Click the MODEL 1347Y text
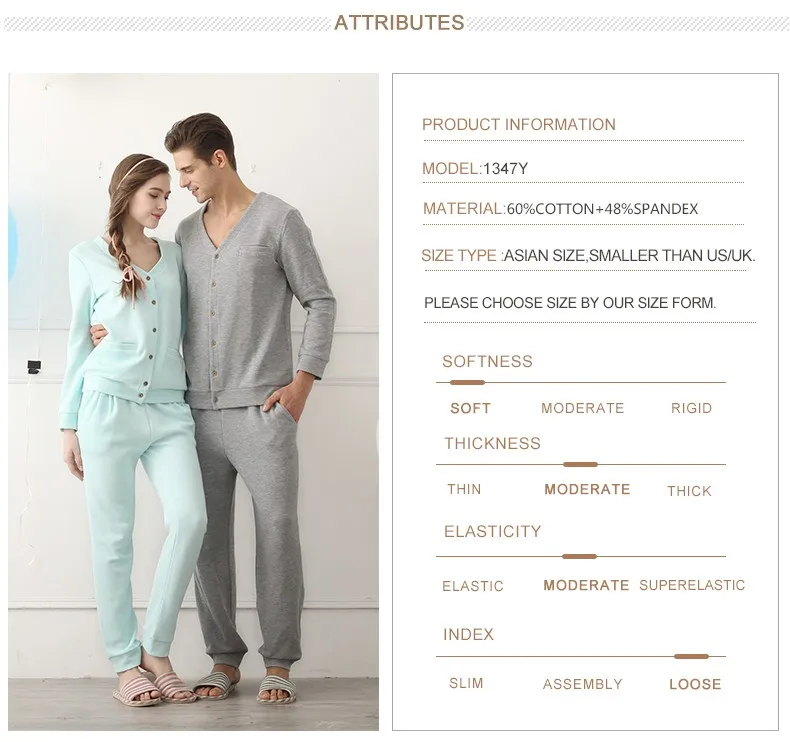 pyautogui.click(x=475, y=168)
